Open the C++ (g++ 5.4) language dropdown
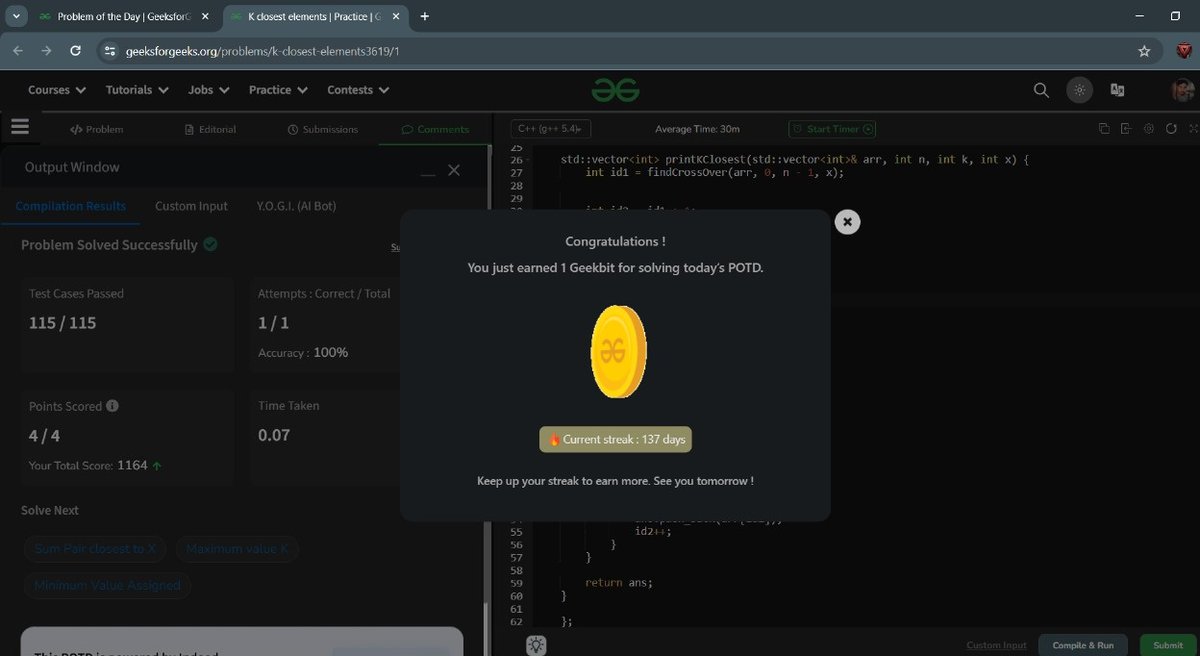The width and height of the screenshot is (1200, 656). pyautogui.click(x=550, y=129)
